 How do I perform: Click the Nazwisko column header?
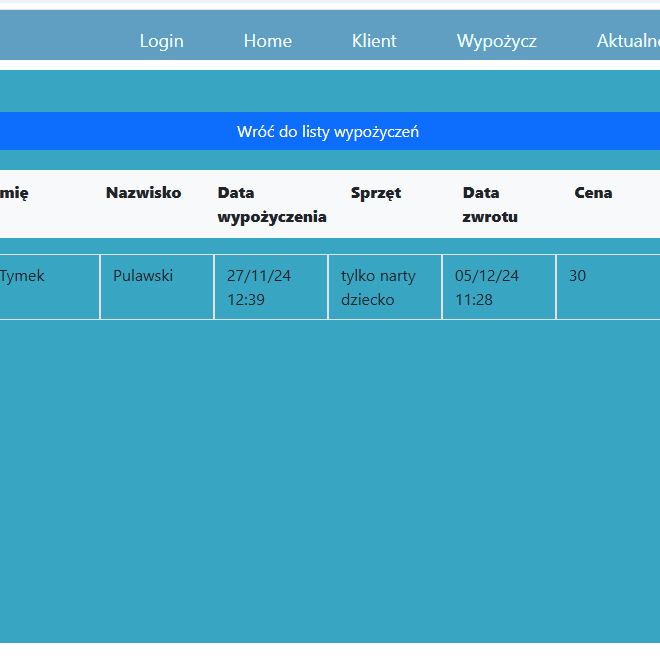point(143,193)
